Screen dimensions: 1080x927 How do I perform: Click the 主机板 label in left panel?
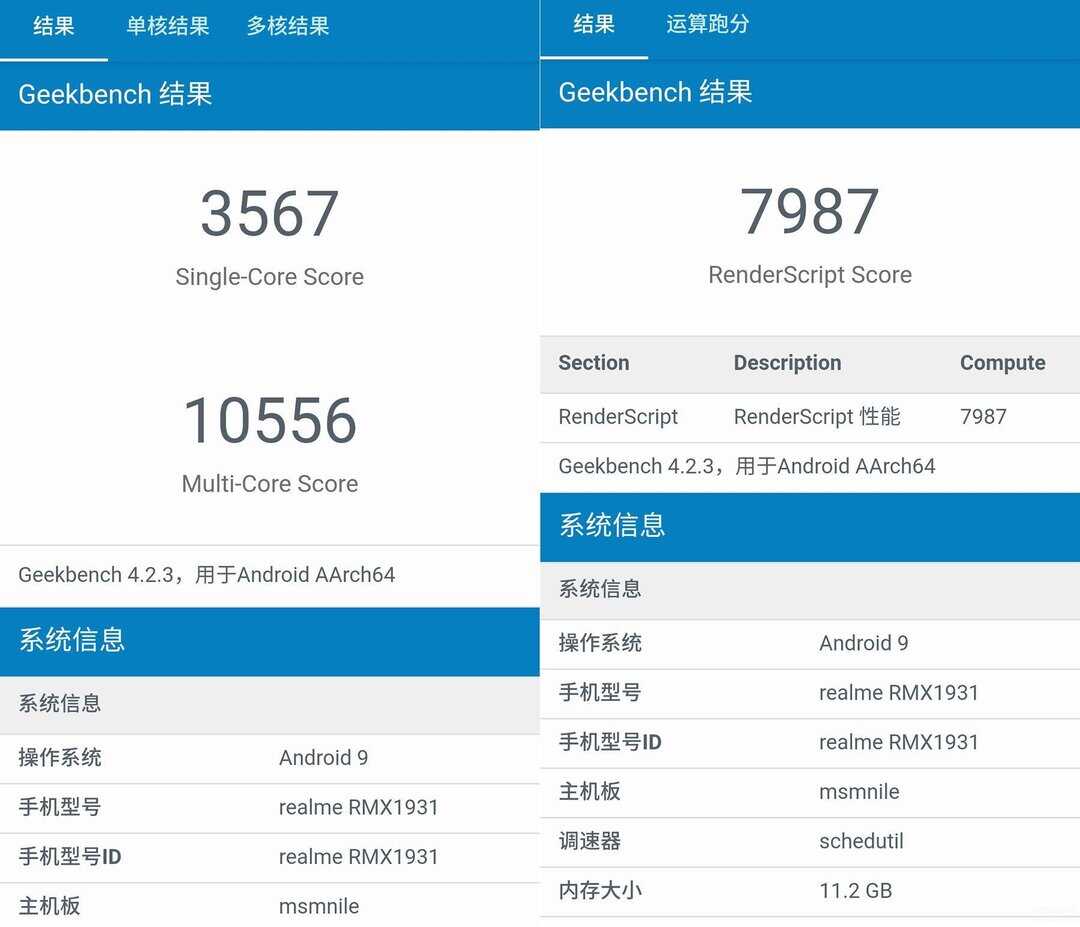point(50,906)
